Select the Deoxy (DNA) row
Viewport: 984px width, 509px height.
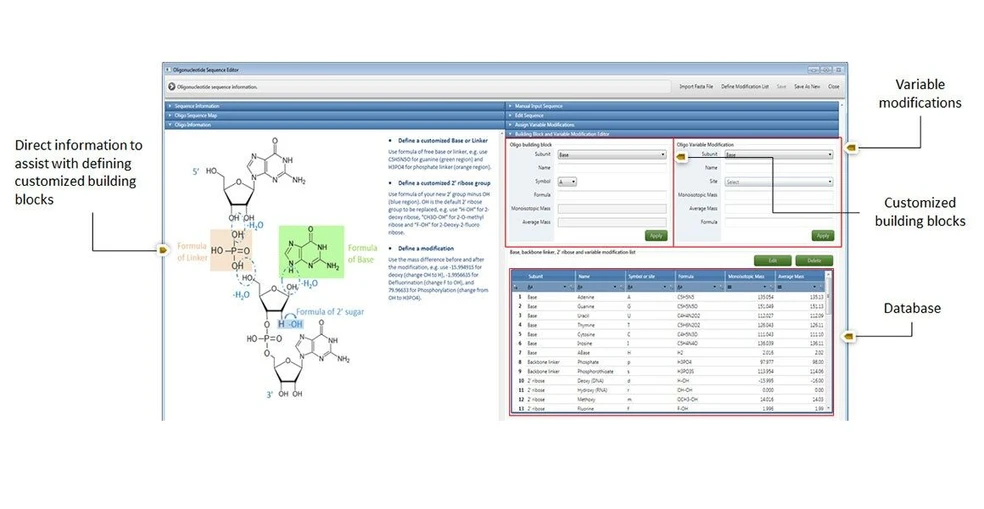[668, 381]
